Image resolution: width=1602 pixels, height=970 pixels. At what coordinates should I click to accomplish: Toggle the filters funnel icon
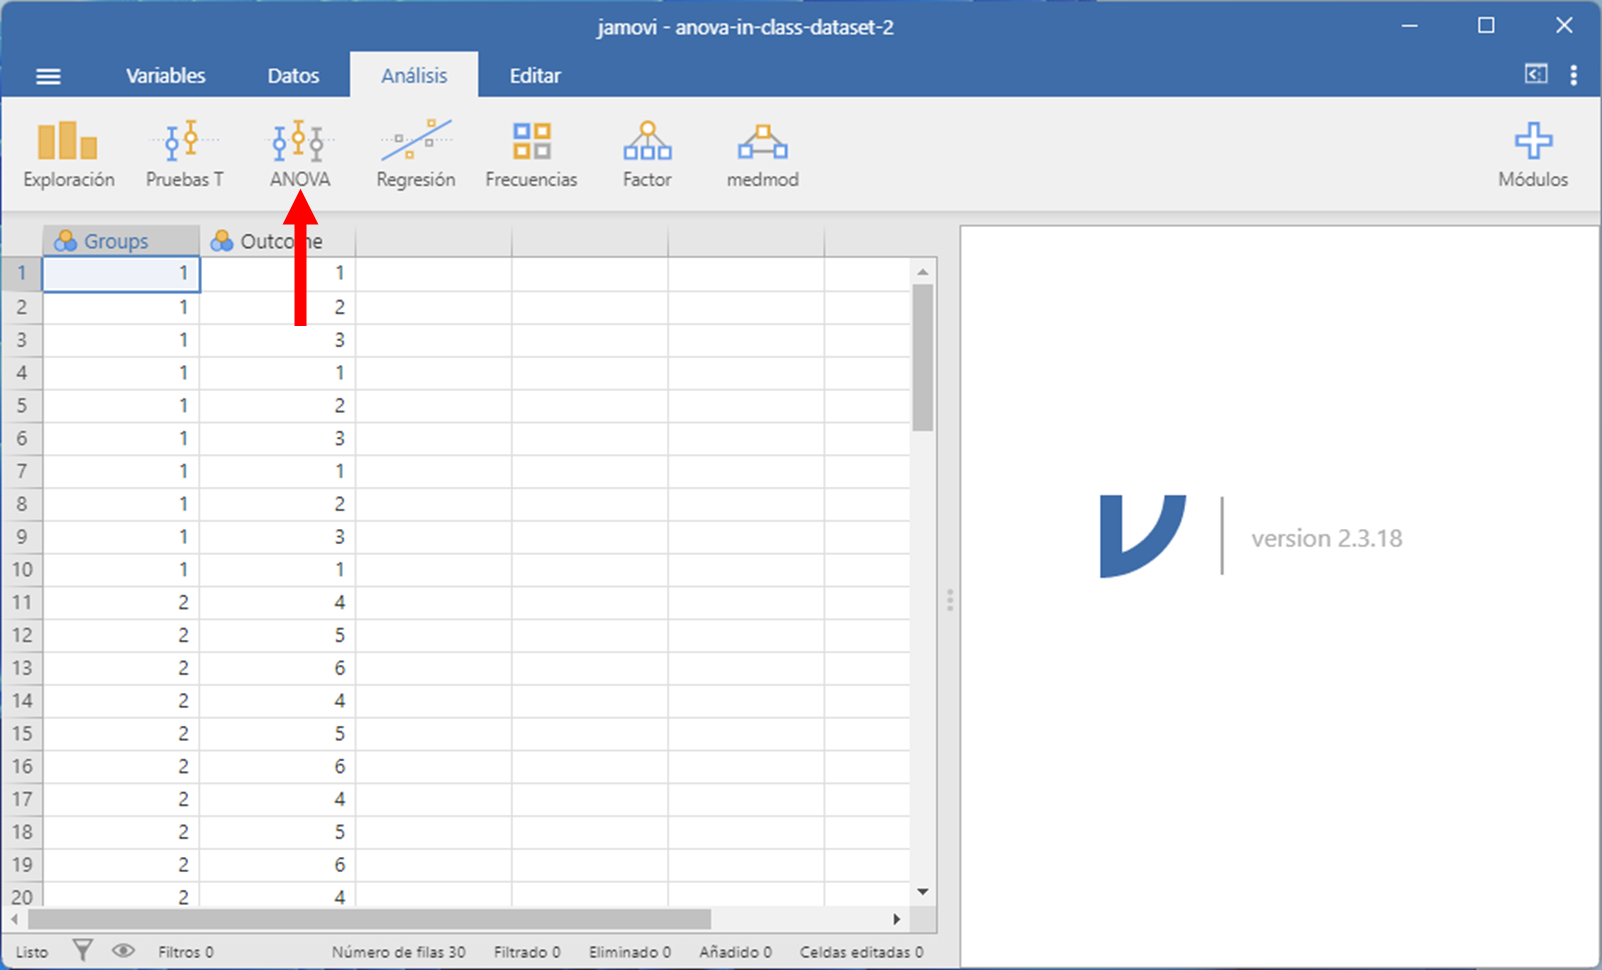tap(83, 951)
